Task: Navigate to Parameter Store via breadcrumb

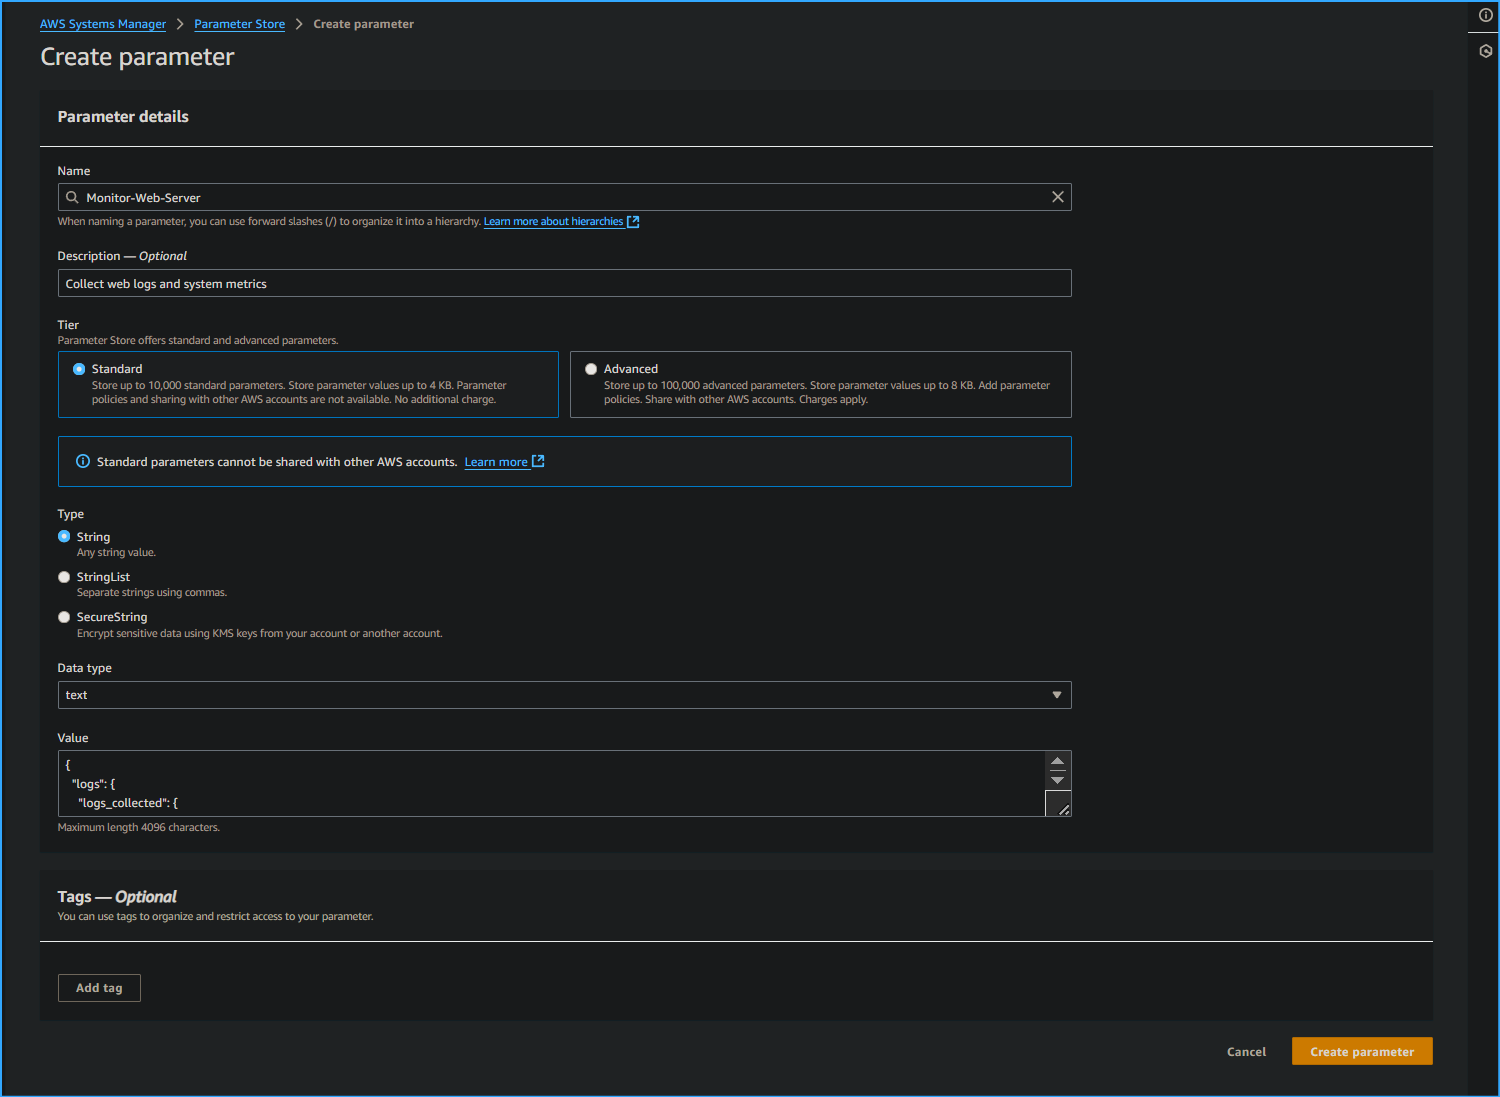Action: [239, 23]
